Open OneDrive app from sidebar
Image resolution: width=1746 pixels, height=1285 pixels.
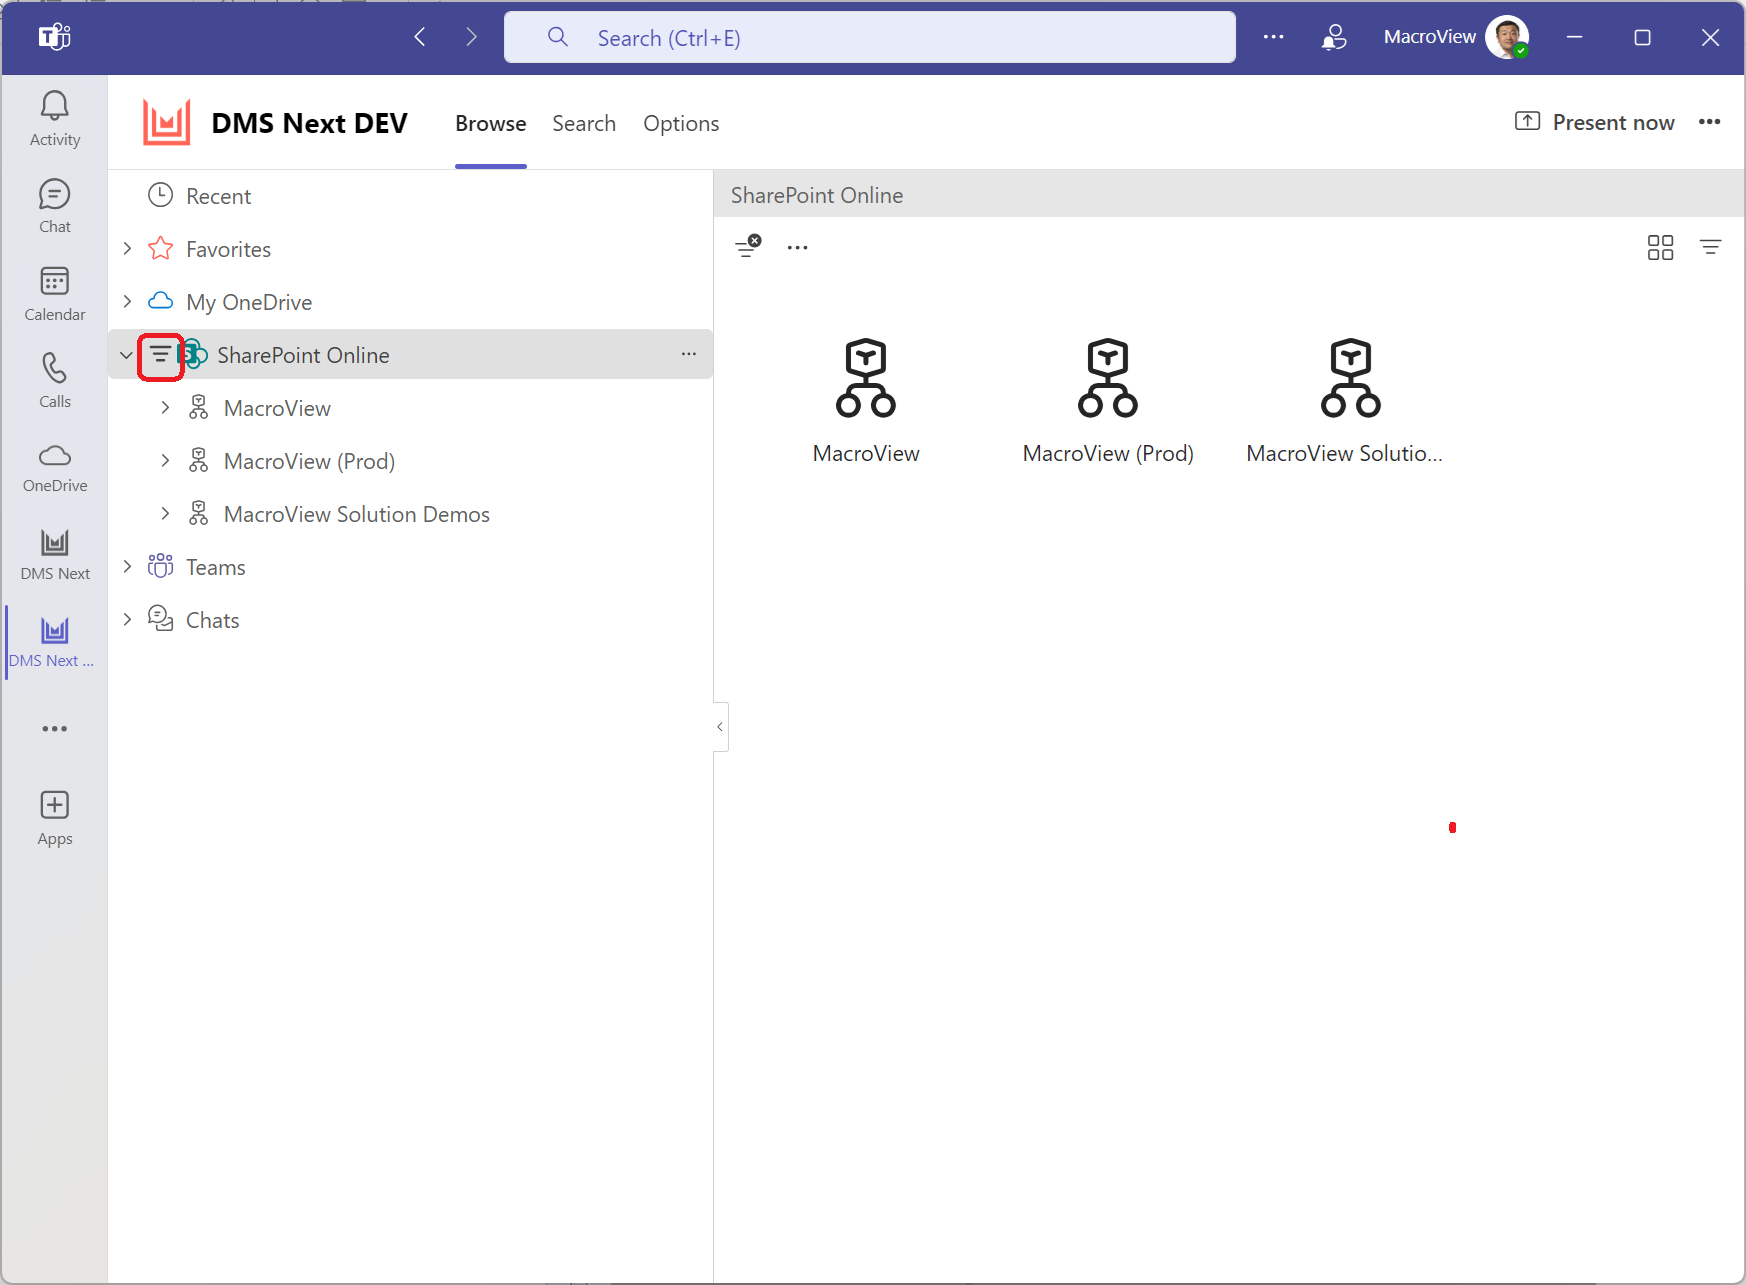[55, 468]
